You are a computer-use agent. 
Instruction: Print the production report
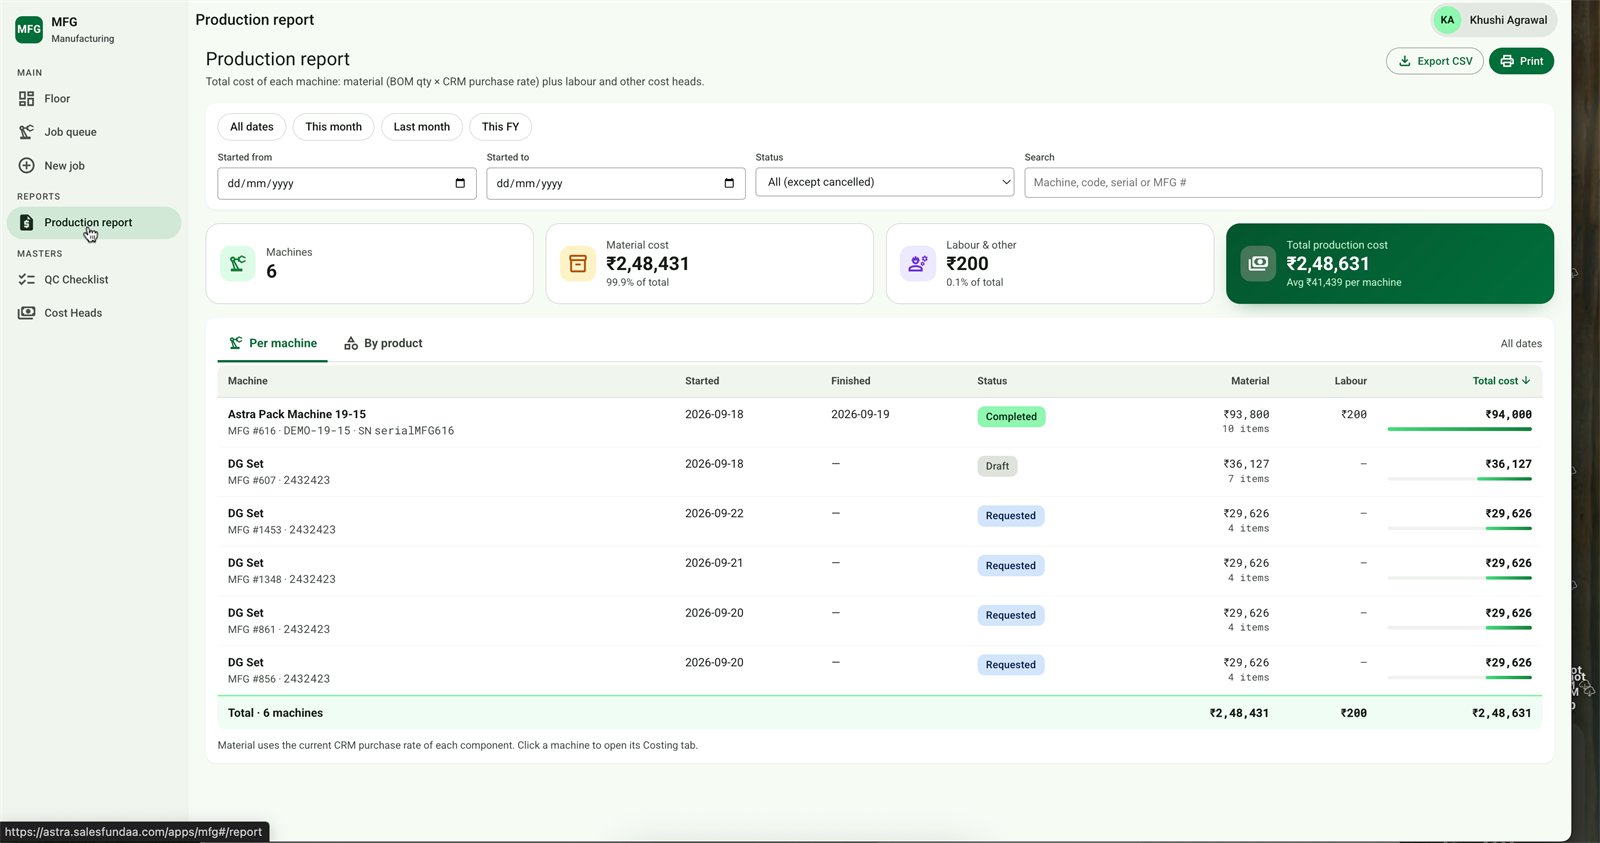pos(1521,61)
